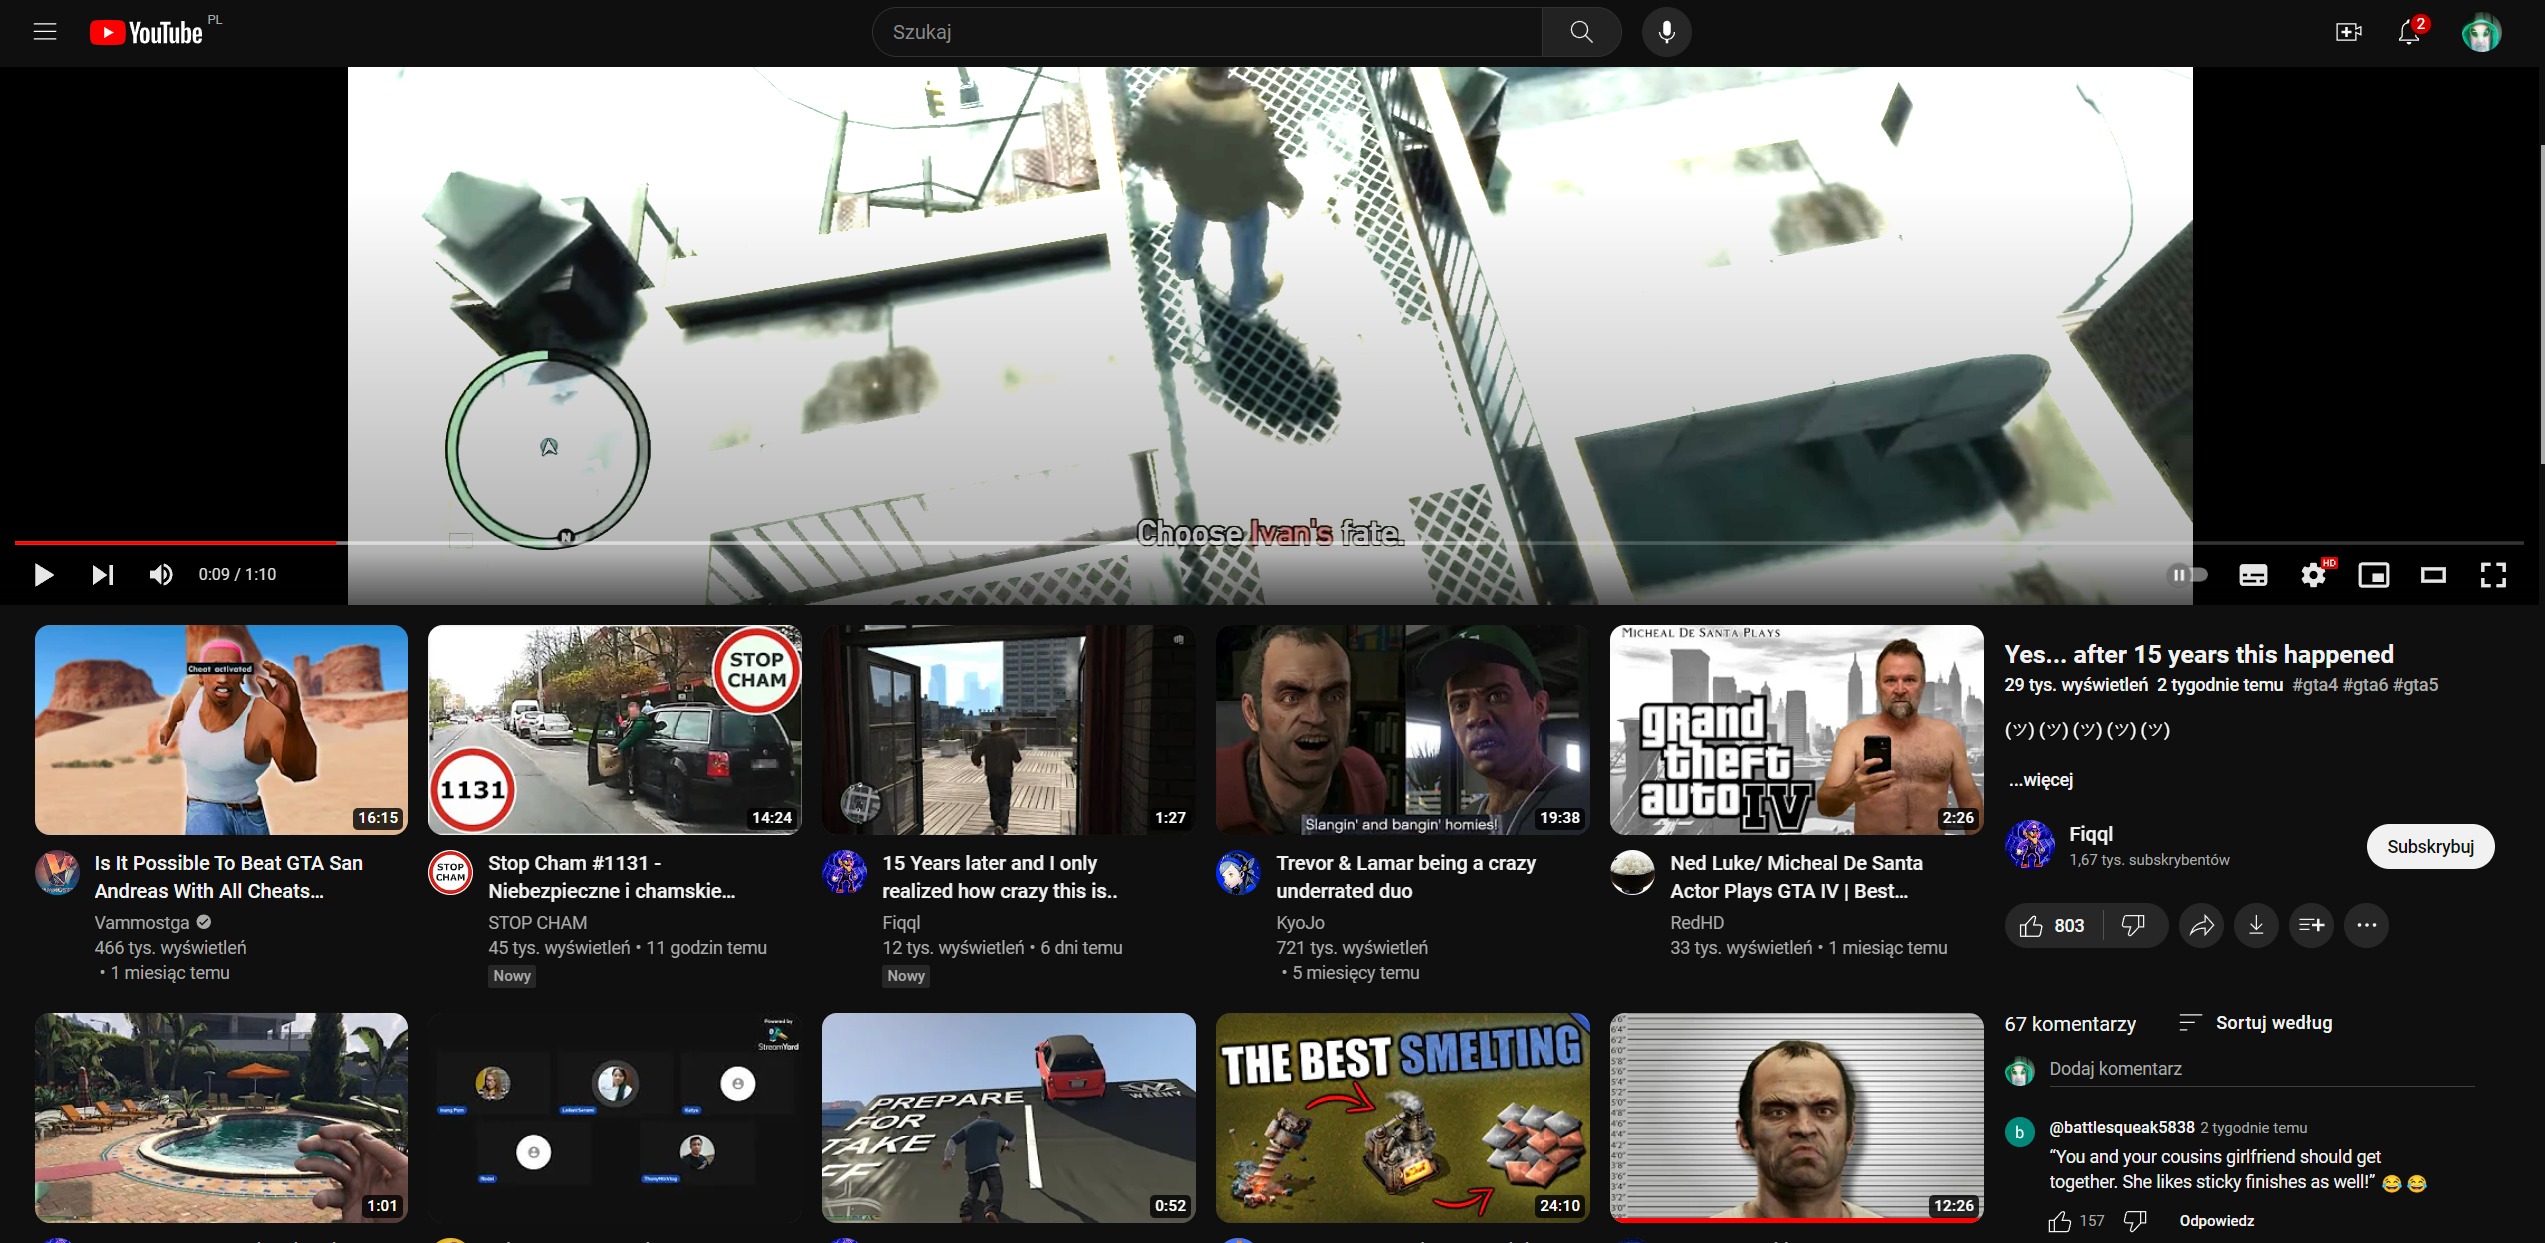Pause the video playback
This screenshot has height=1243, width=2545.
click(43, 575)
